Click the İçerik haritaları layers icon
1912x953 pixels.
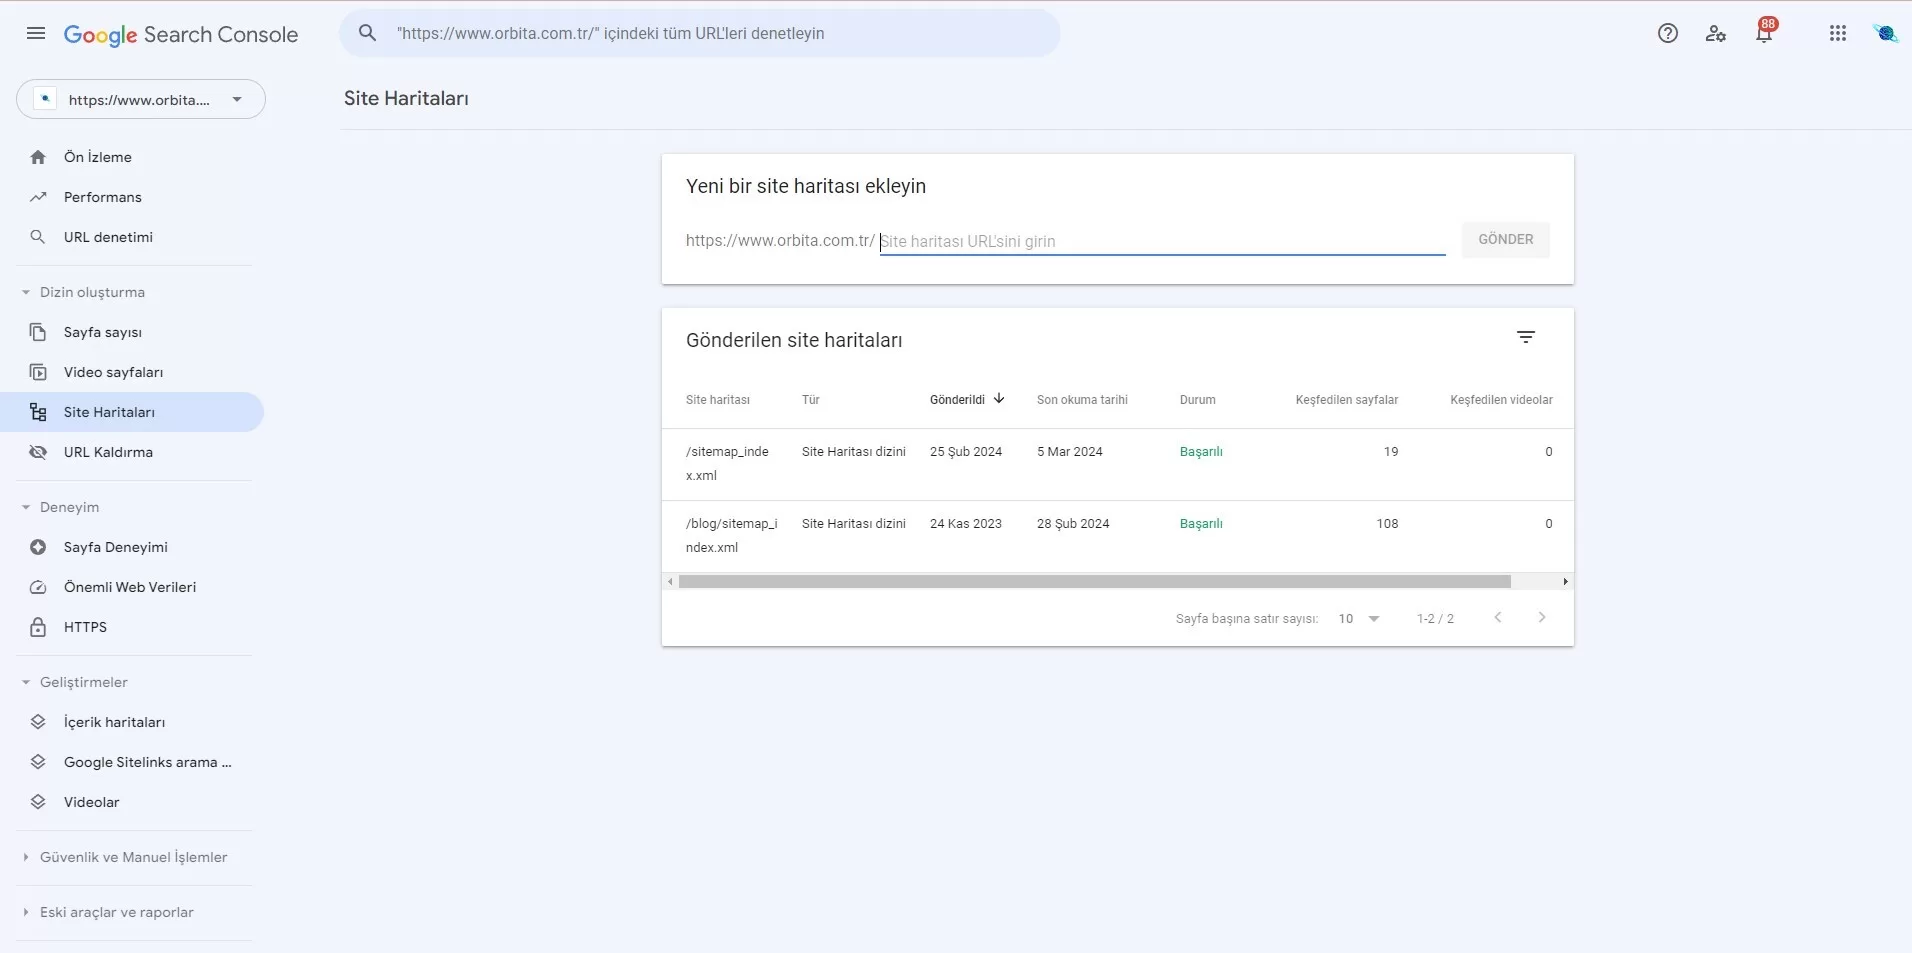coord(38,722)
